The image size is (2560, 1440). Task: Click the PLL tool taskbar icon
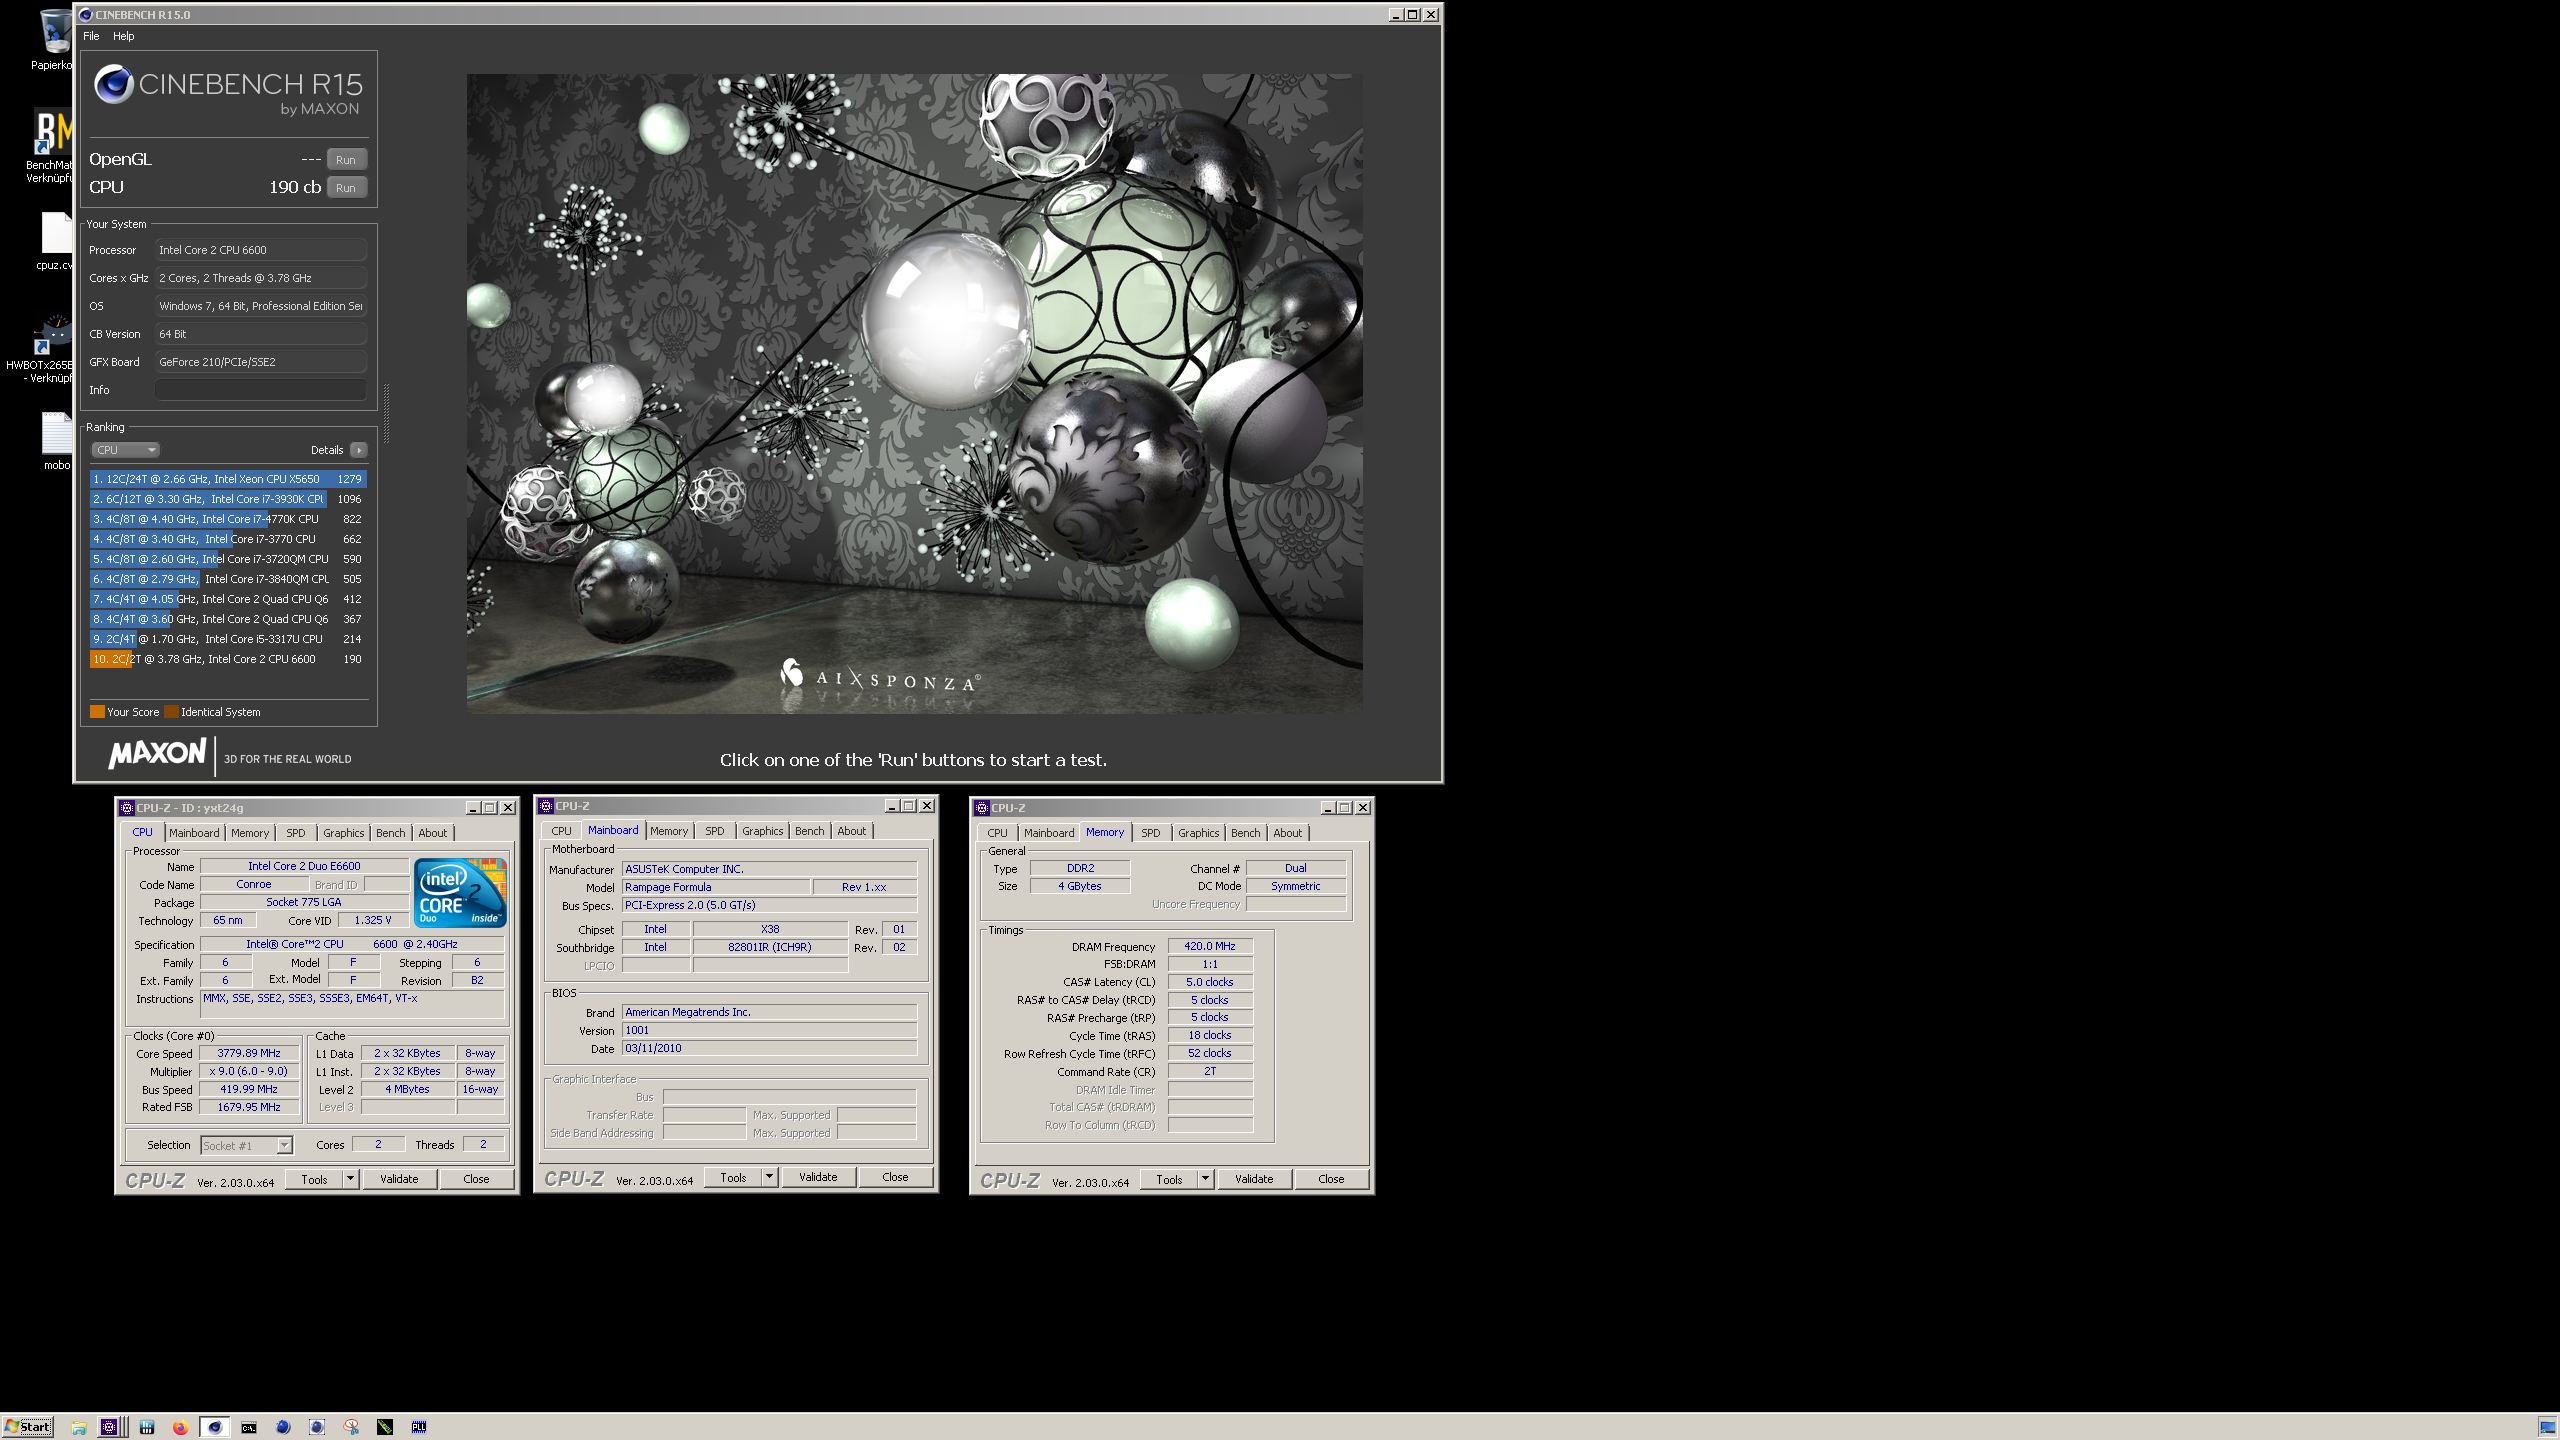(419, 1427)
